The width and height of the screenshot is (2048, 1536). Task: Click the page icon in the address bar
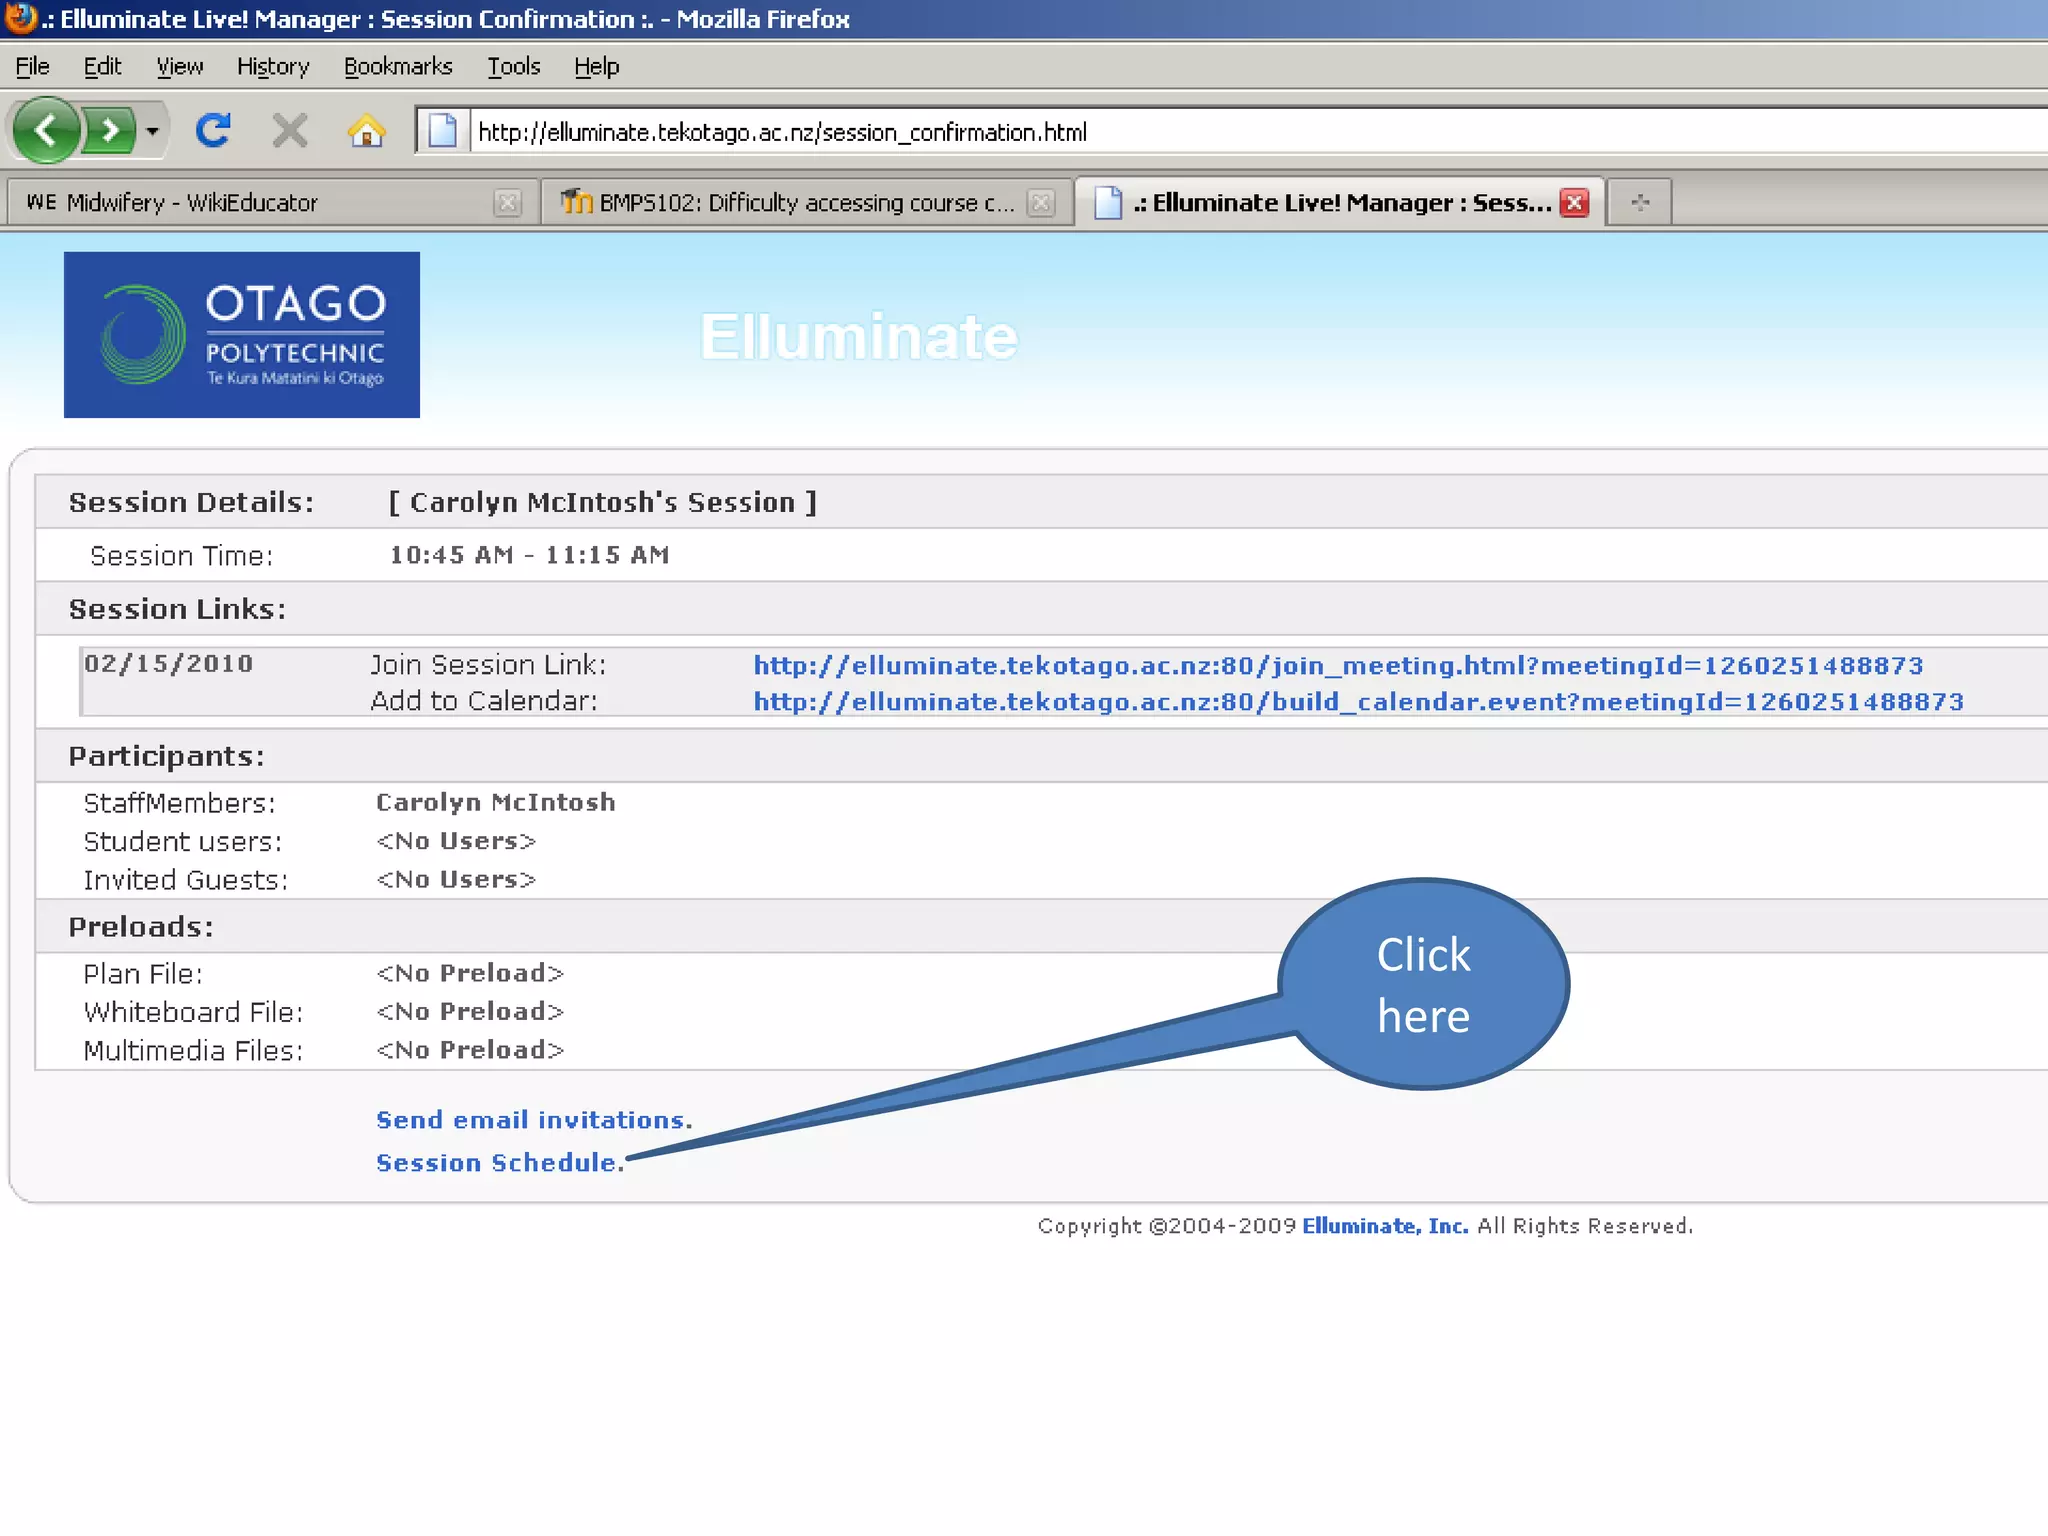tap(442, 131)
